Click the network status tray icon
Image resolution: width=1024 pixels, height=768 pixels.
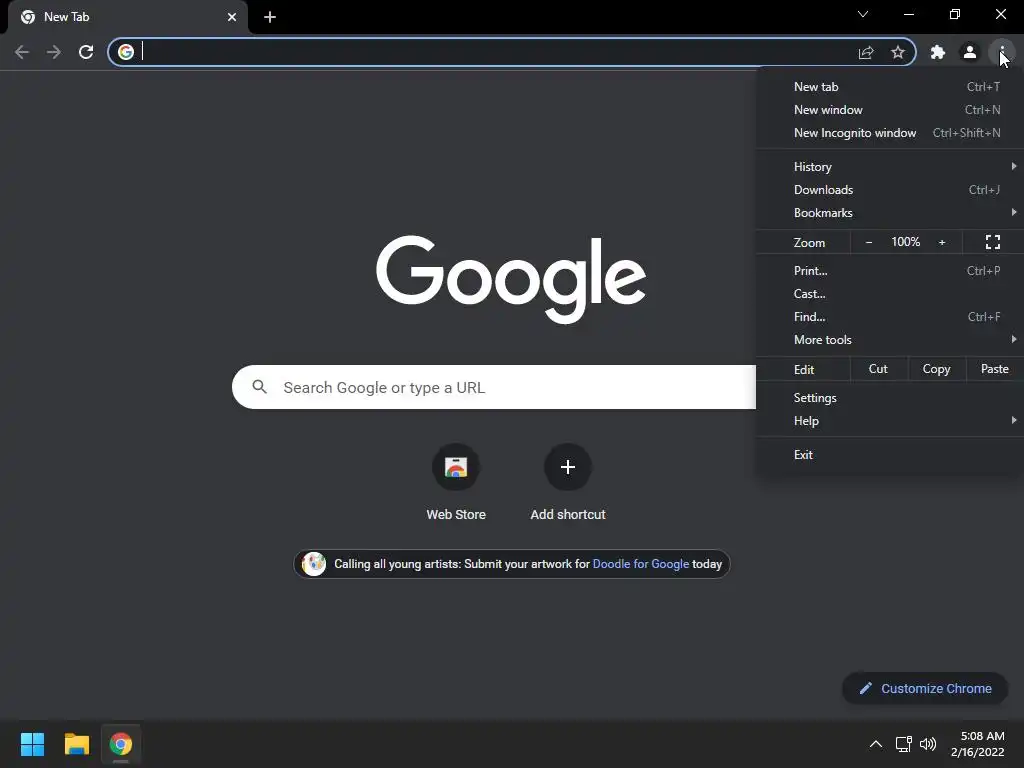(903, 744)
